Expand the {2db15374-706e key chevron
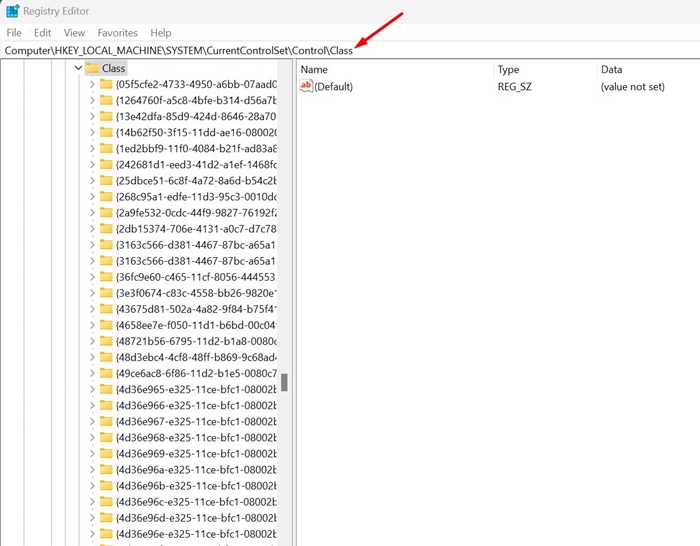Image resolution: width=700 pixels, height=546 pixels. [x=92, y=229]
